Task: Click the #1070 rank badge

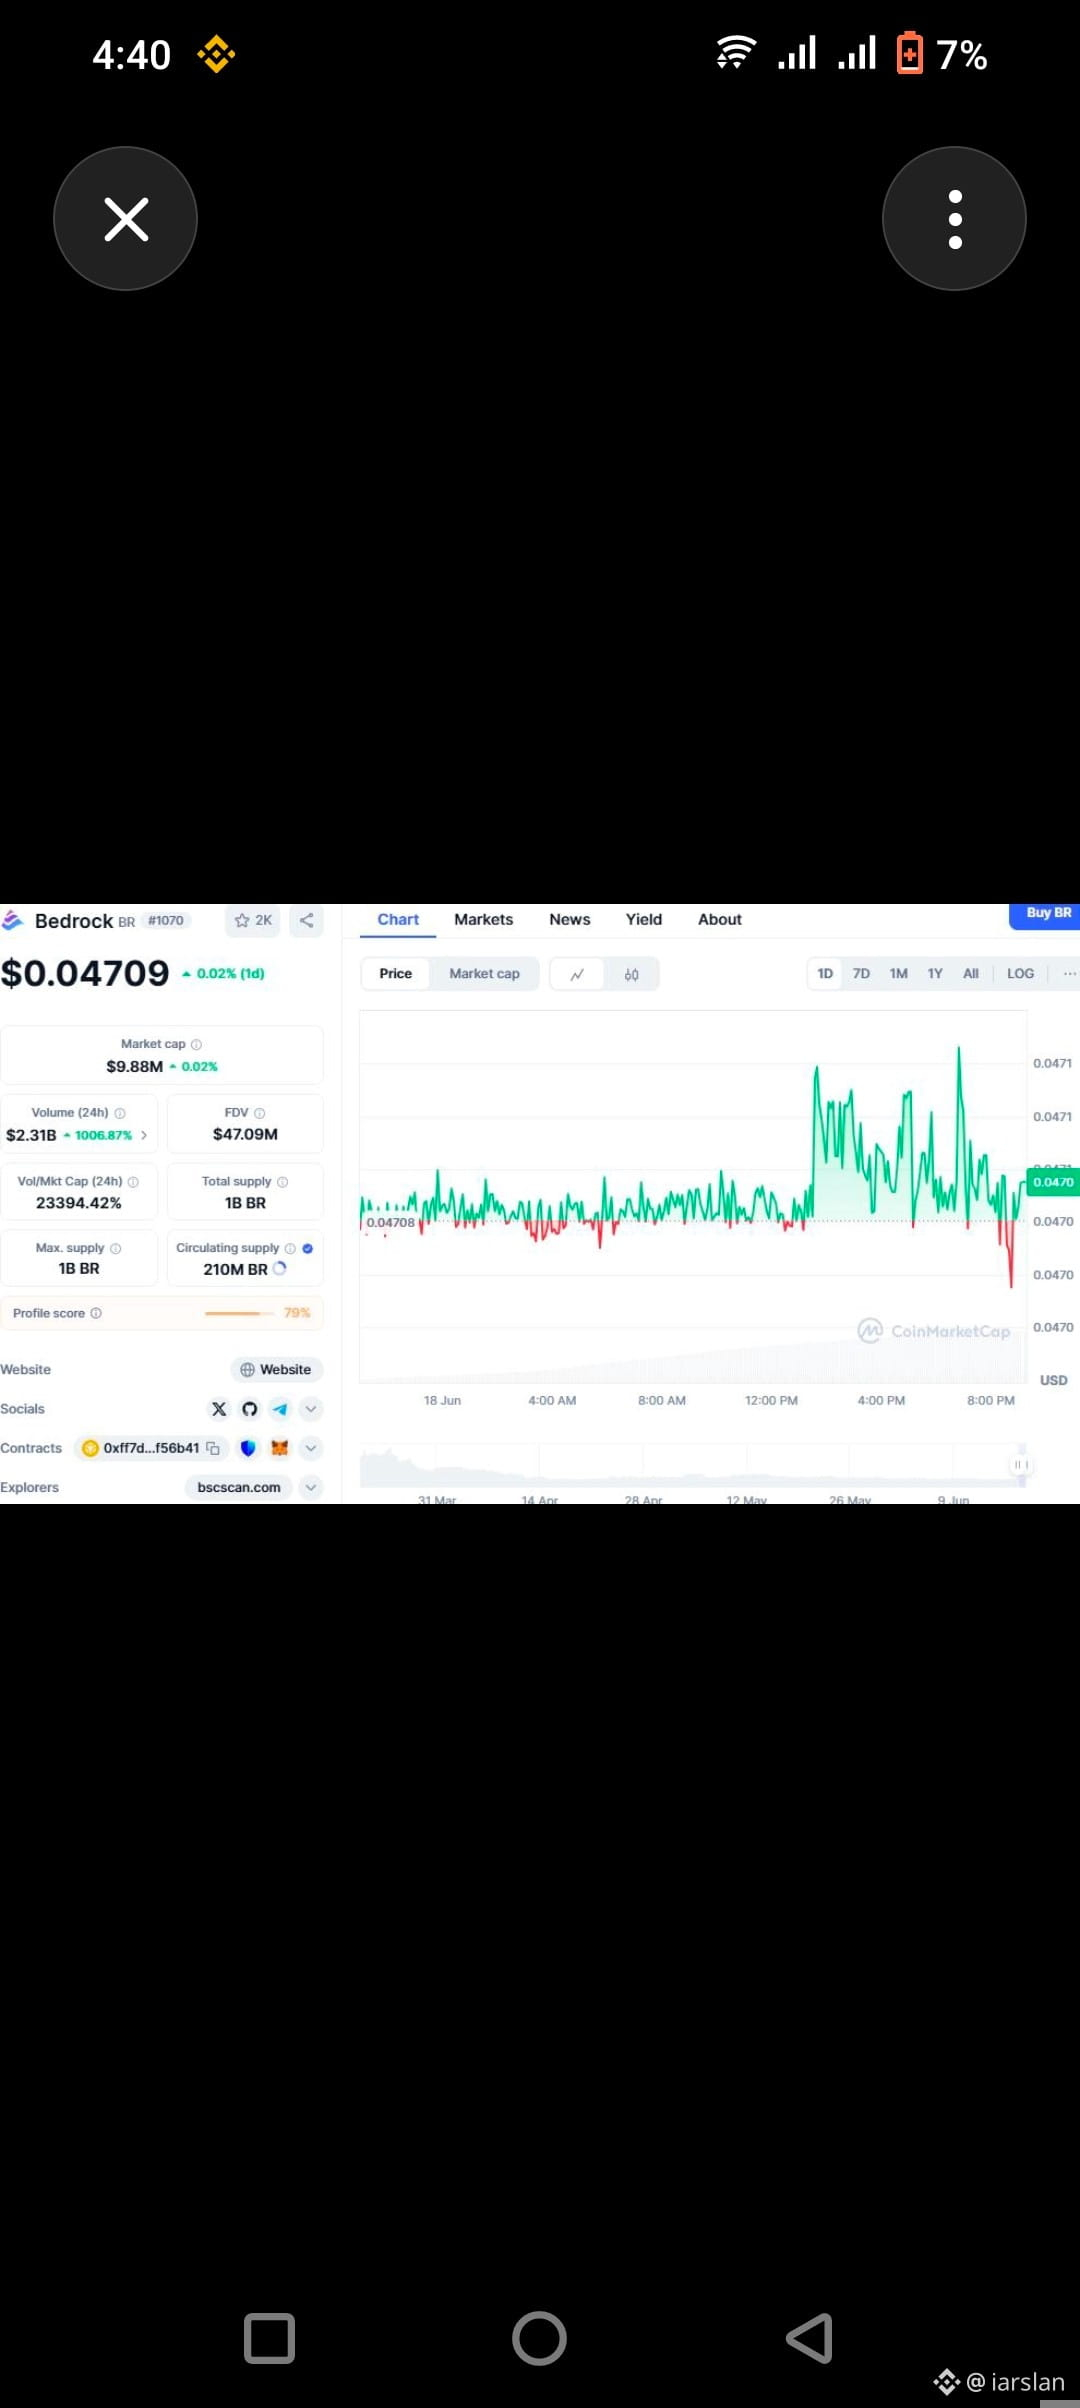Action: [x=166, y=920]
